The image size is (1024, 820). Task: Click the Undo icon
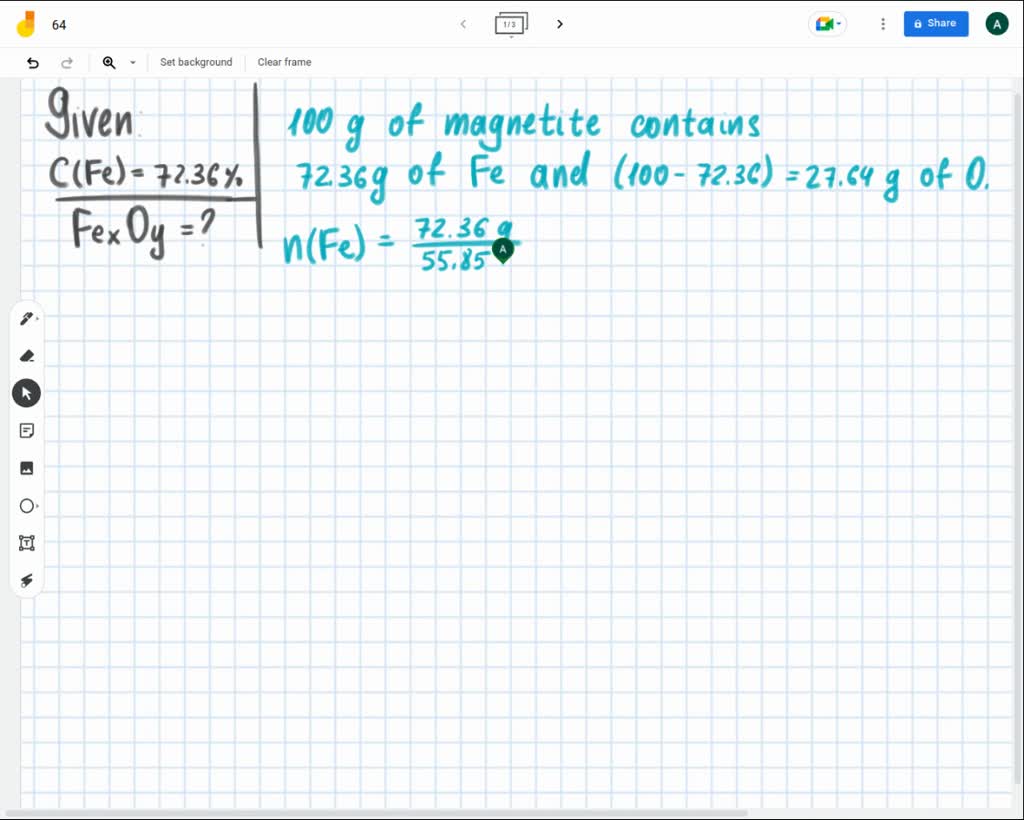(31, 62)
